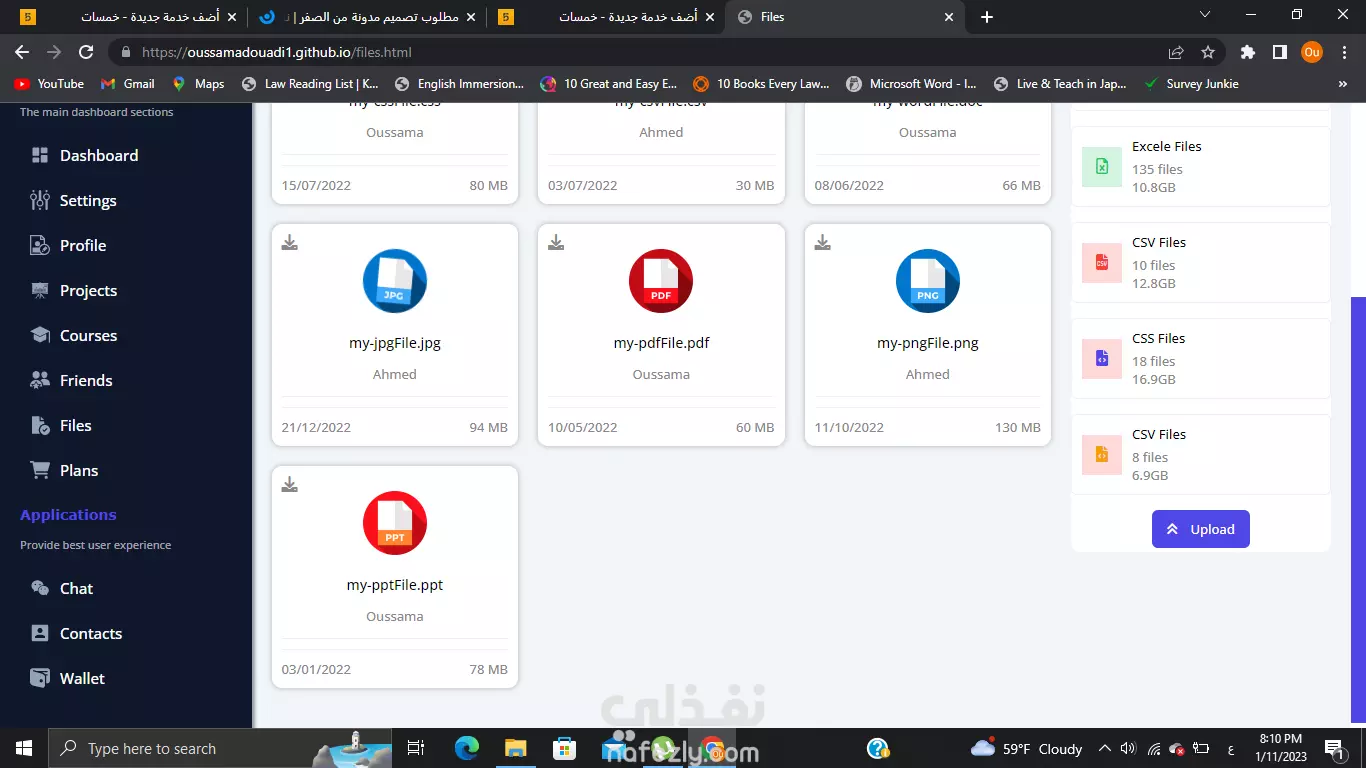The image size is (1366, 768).
Task: Click the blue PNG file icon
Action: tap(928, 281)
